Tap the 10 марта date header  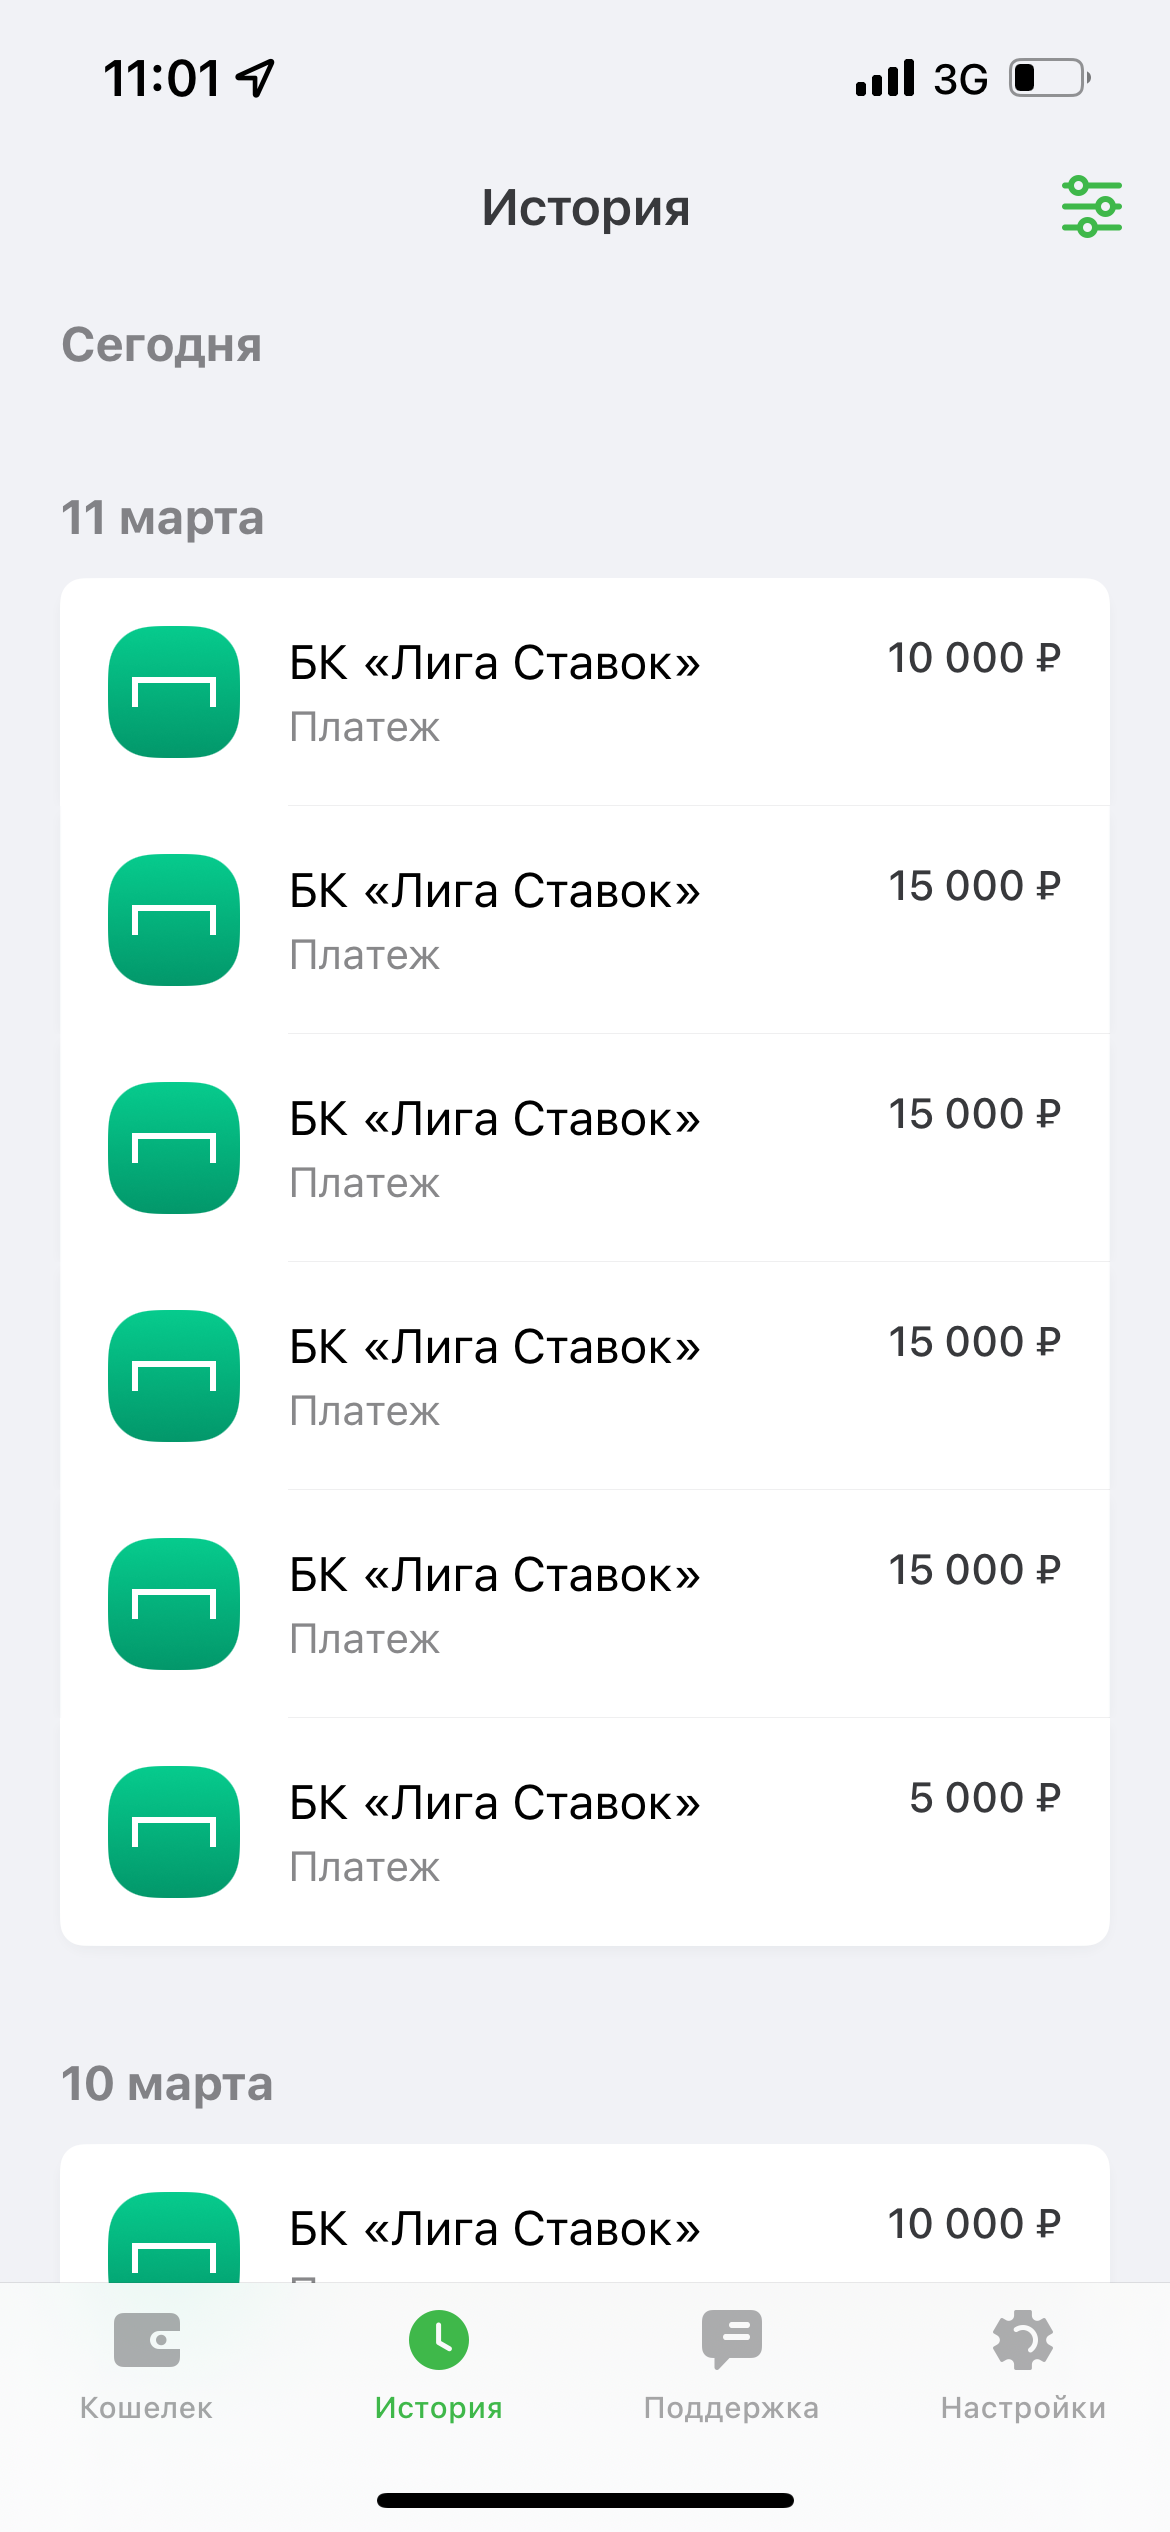point(167,2084)
